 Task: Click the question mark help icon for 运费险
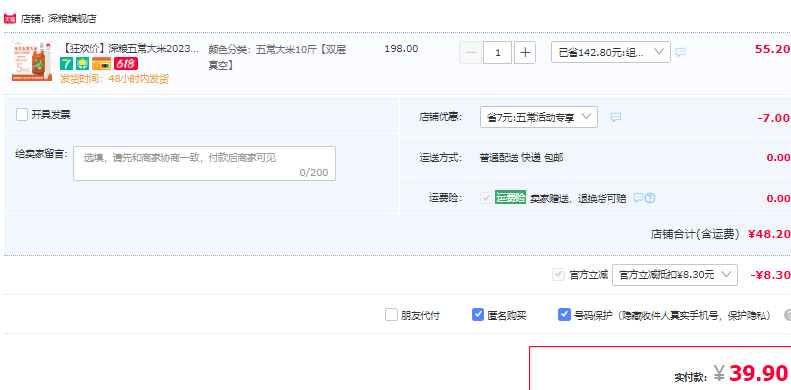tap(650, 198)
